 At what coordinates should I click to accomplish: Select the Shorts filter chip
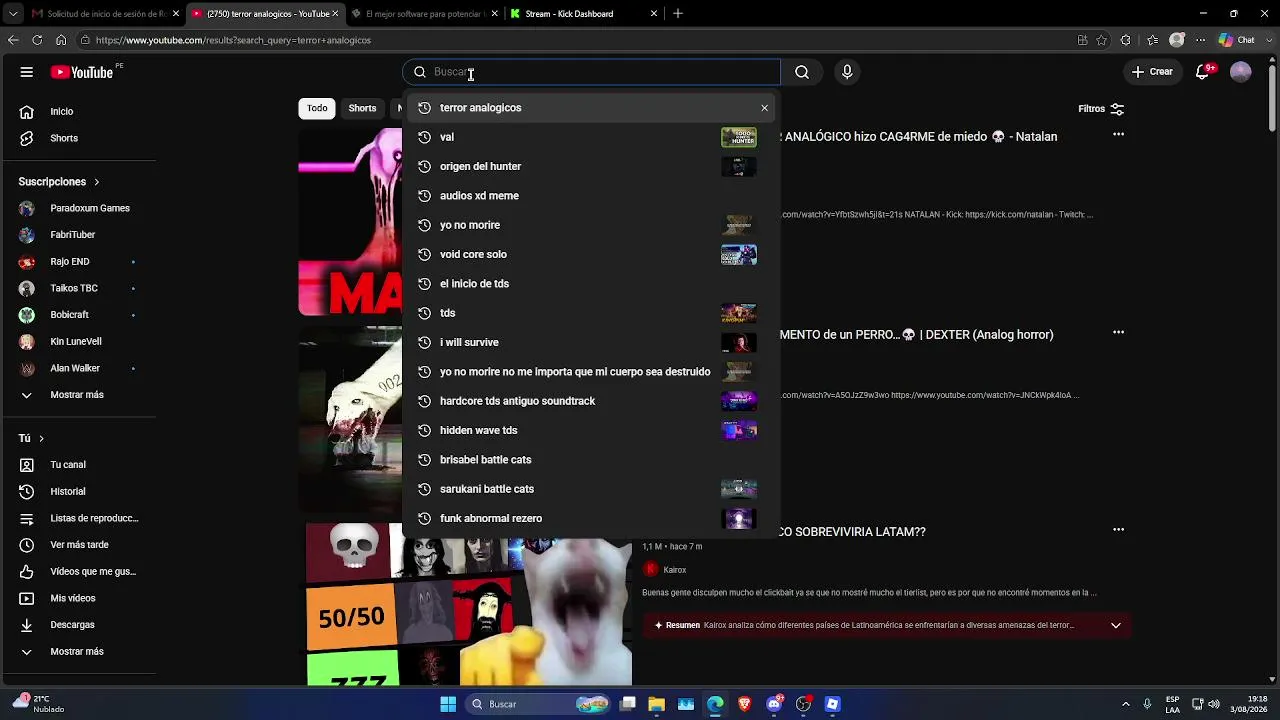[x=362, y=108]
